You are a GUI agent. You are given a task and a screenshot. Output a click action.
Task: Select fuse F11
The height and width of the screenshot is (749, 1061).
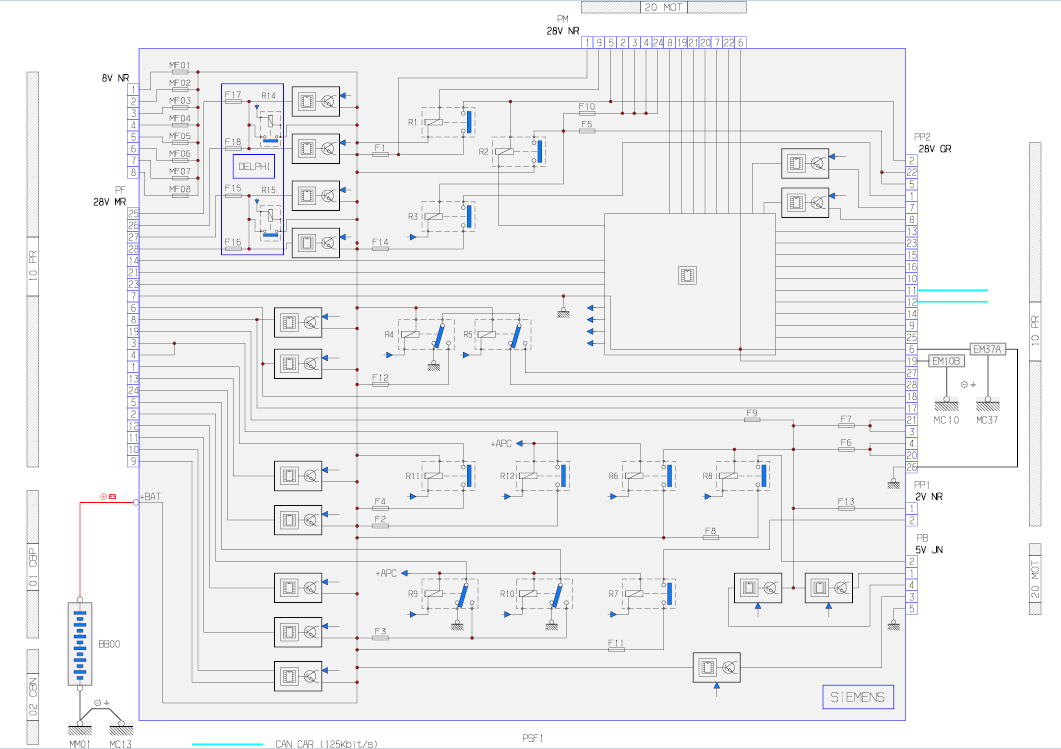pyautogui.click(x=616, y=650)
